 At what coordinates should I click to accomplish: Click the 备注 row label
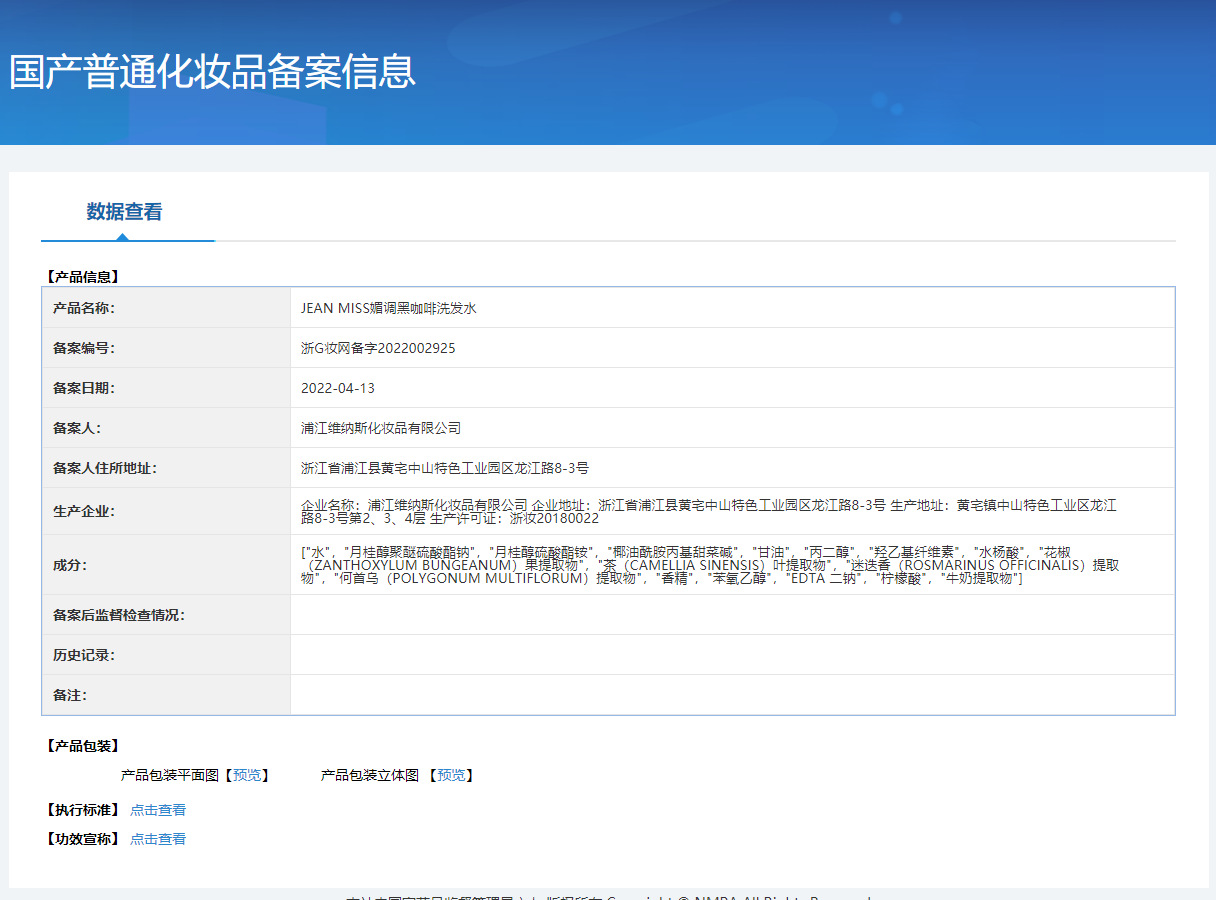tap(70, 695)
